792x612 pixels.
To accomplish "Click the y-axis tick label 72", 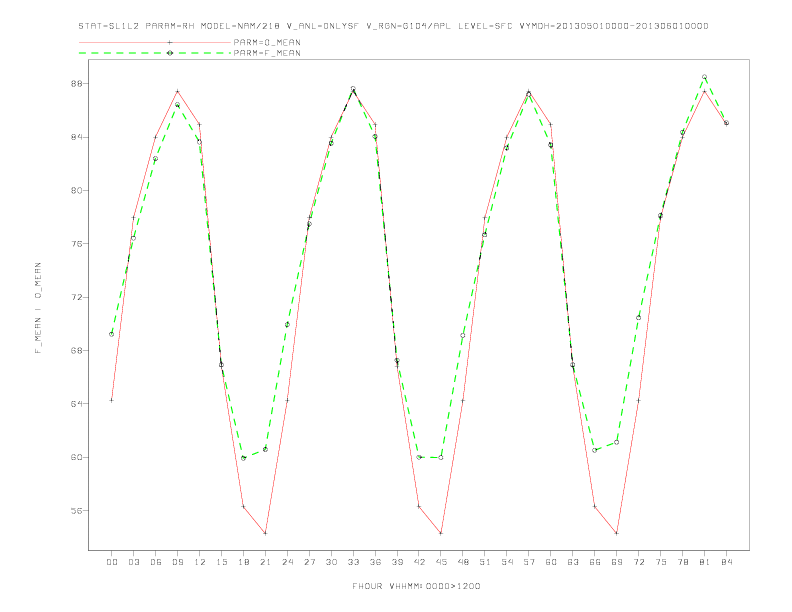I will coord(75,297).
